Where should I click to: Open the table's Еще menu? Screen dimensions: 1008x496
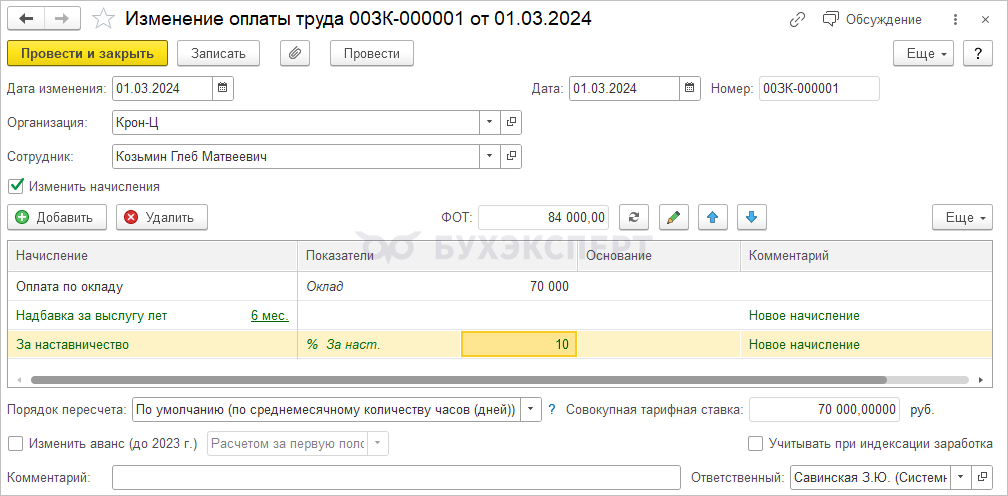click(x=962, y=217)
